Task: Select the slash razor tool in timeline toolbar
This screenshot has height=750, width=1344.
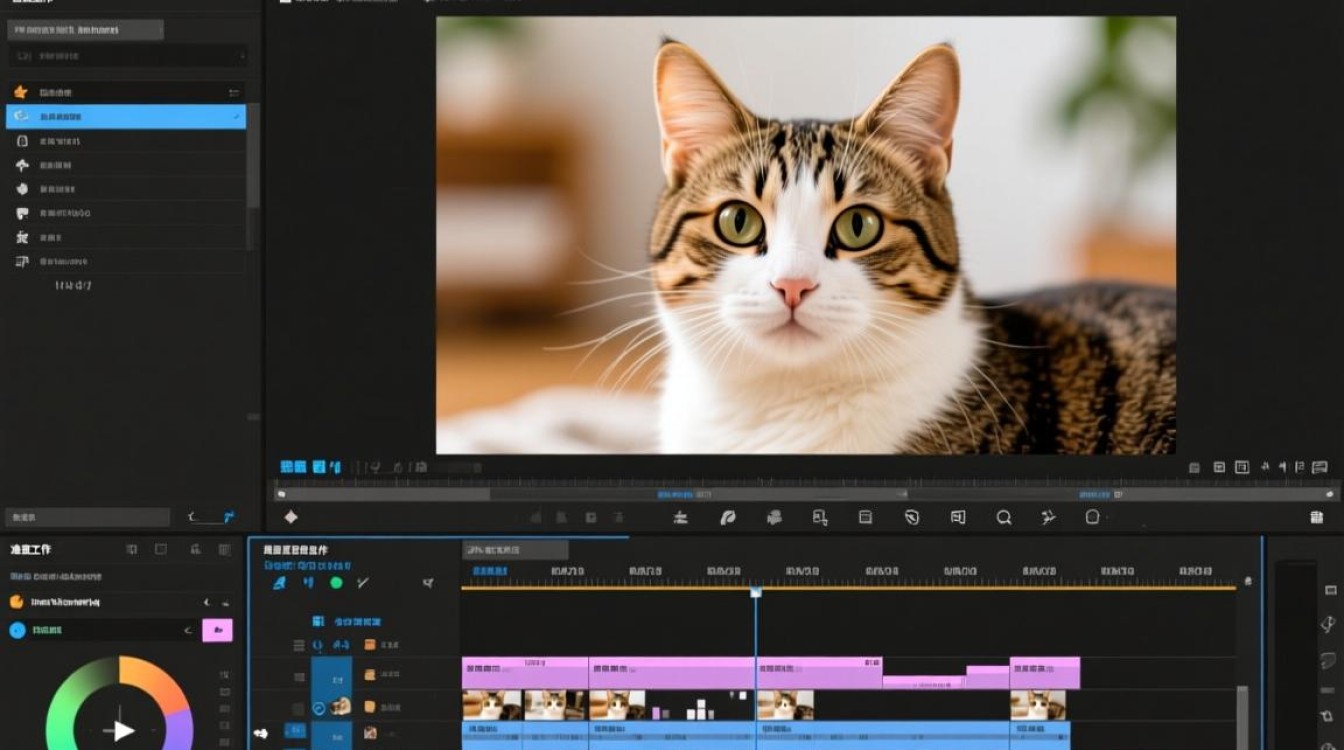Action: pyautogui.click(x=363, y=582)
